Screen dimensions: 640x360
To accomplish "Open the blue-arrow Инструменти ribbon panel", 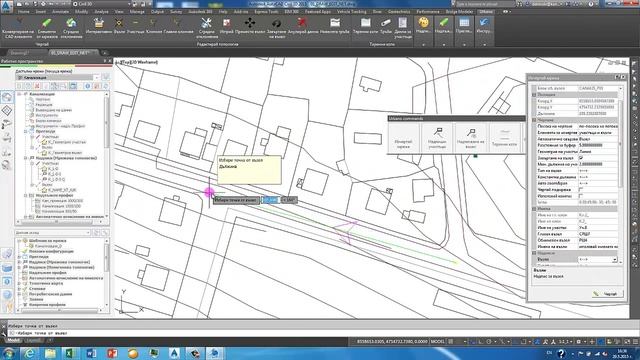I will [484, 31].
